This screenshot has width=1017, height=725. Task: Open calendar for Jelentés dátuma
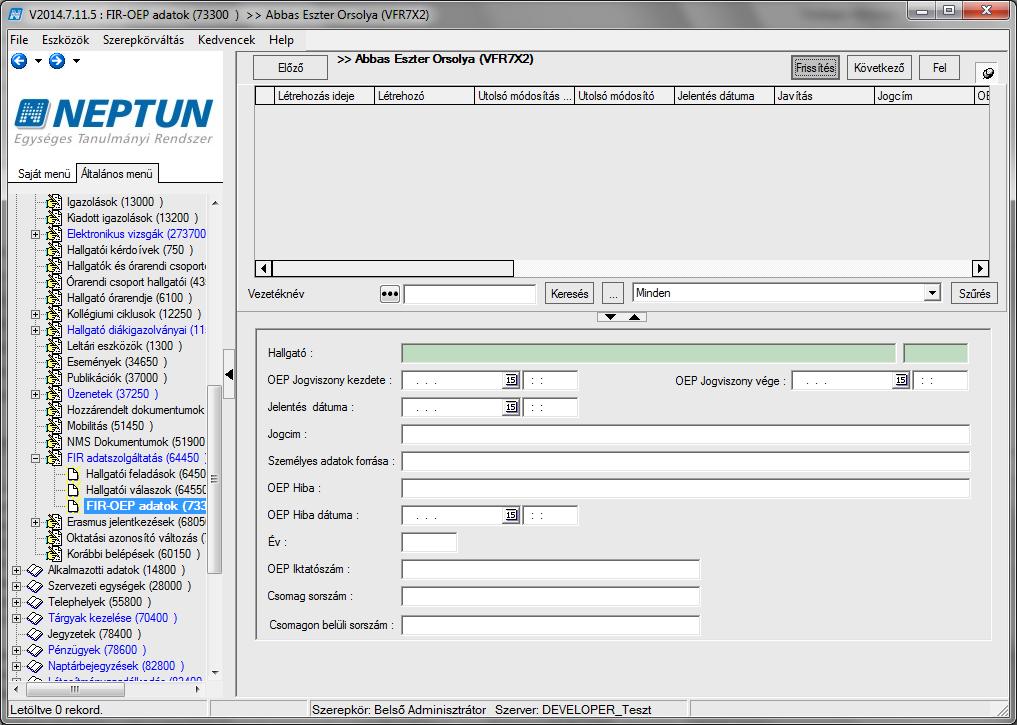point(511,407)
